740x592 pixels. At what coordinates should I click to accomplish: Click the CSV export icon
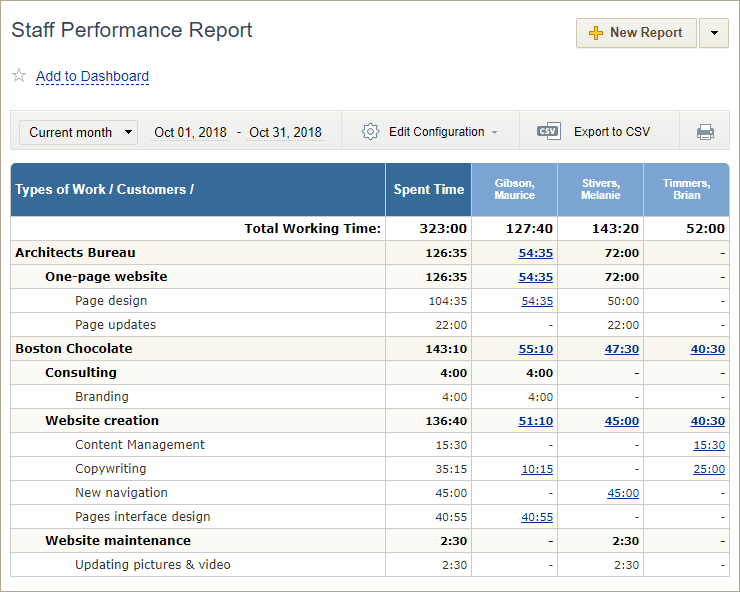(548, 132)
